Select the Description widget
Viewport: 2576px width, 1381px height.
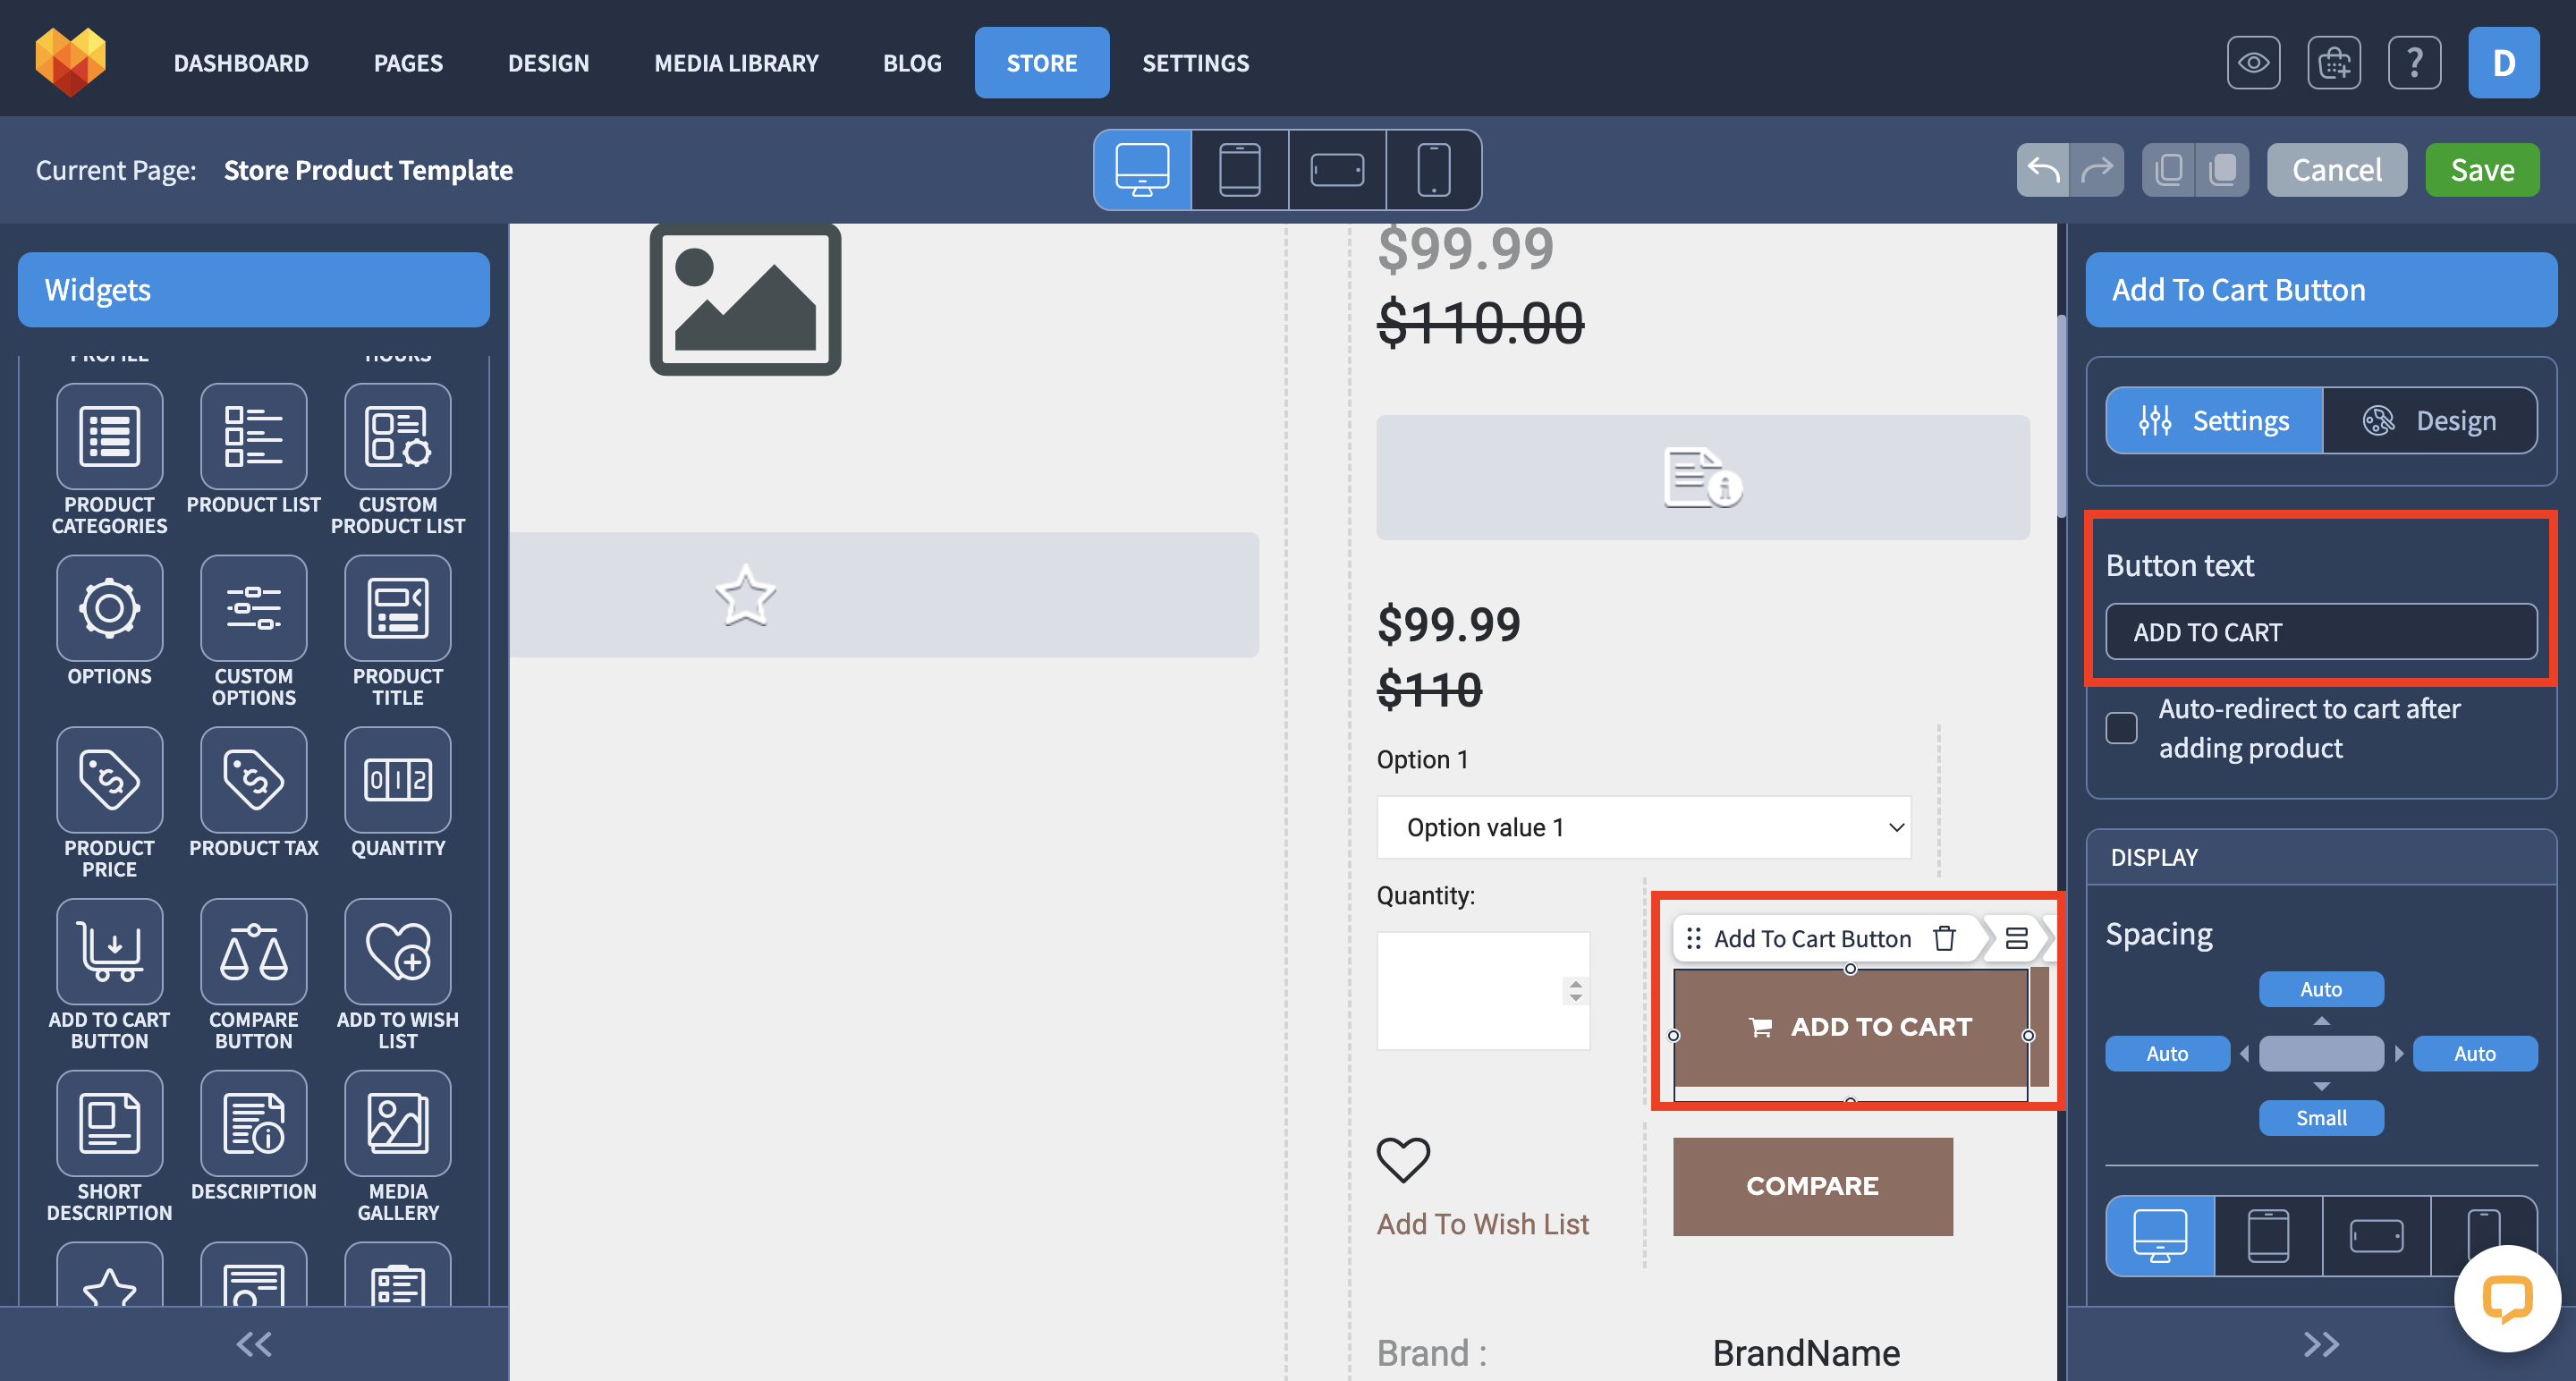pos(253,1124)
